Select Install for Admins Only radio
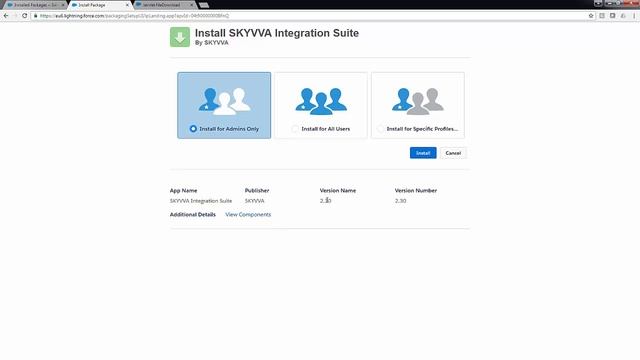This screenshot has height=360, width=640. pos(193,129)
